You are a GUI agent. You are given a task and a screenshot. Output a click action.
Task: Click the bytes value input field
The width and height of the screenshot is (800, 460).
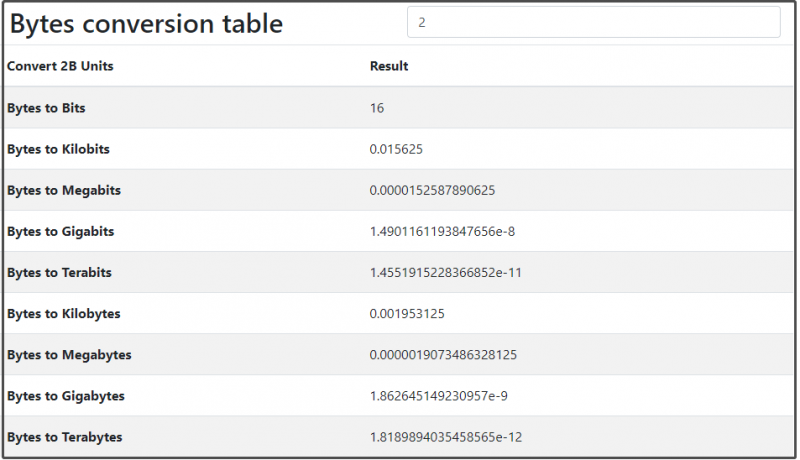click(593, 22)
